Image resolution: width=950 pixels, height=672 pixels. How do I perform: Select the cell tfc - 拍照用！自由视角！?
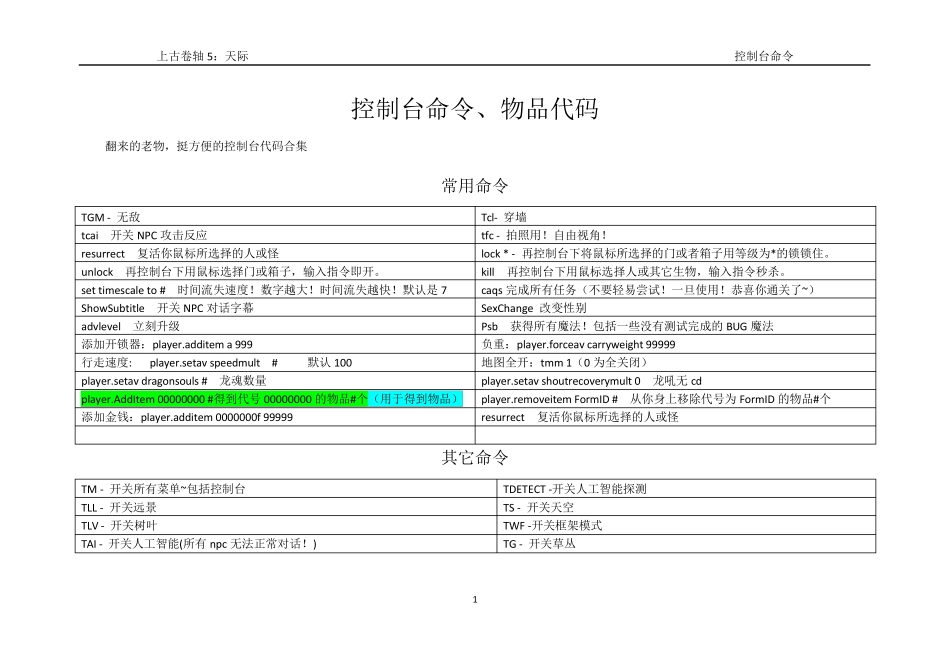(x=676, y=235)
